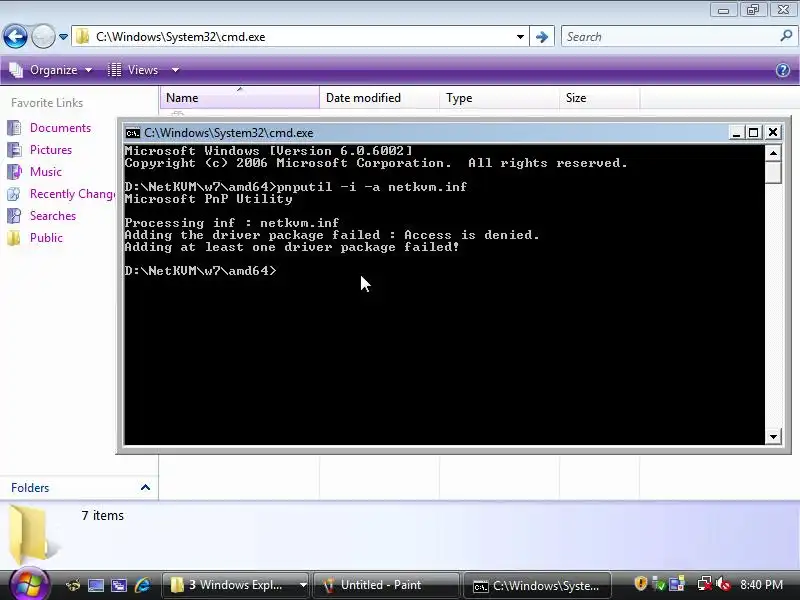Minimize the Explorer window
Viewport: 800px width, 600px height.
pos(723,10)
